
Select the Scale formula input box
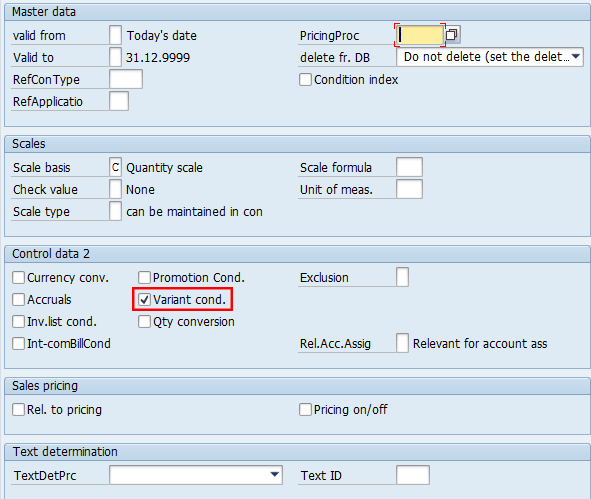(x=409, y=167)
